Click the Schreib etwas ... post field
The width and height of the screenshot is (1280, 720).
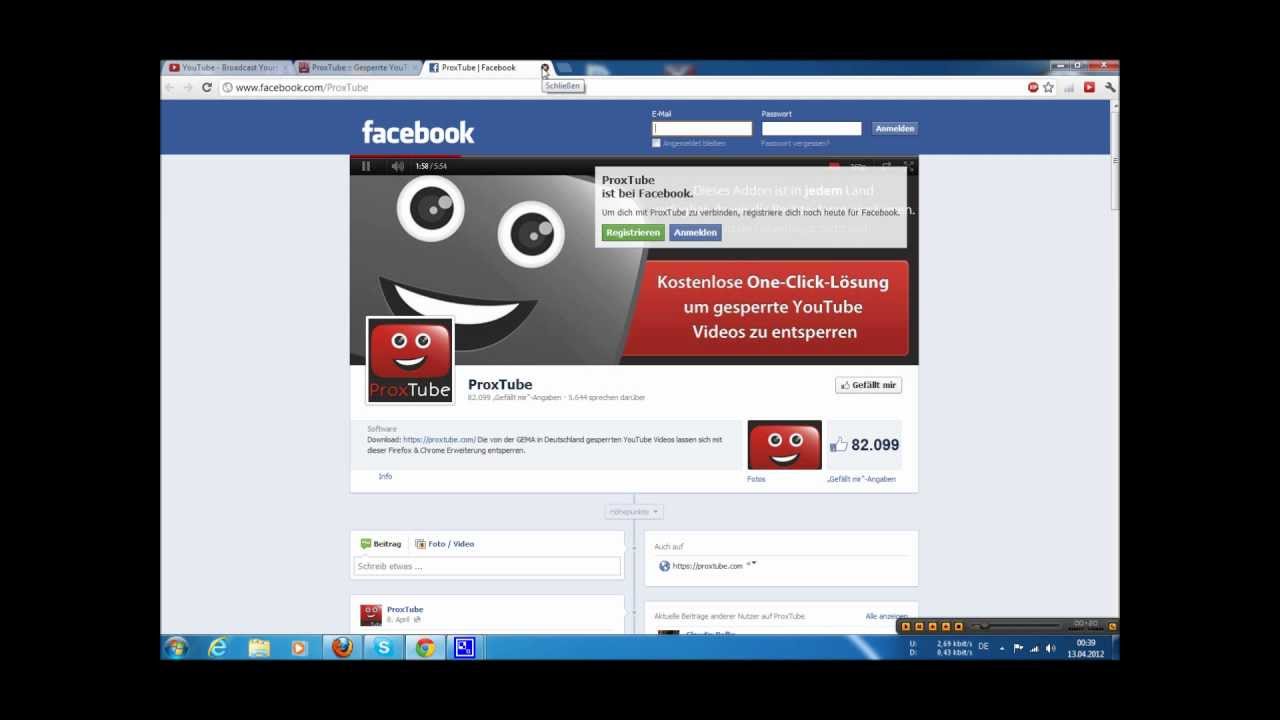click(488, 566)
